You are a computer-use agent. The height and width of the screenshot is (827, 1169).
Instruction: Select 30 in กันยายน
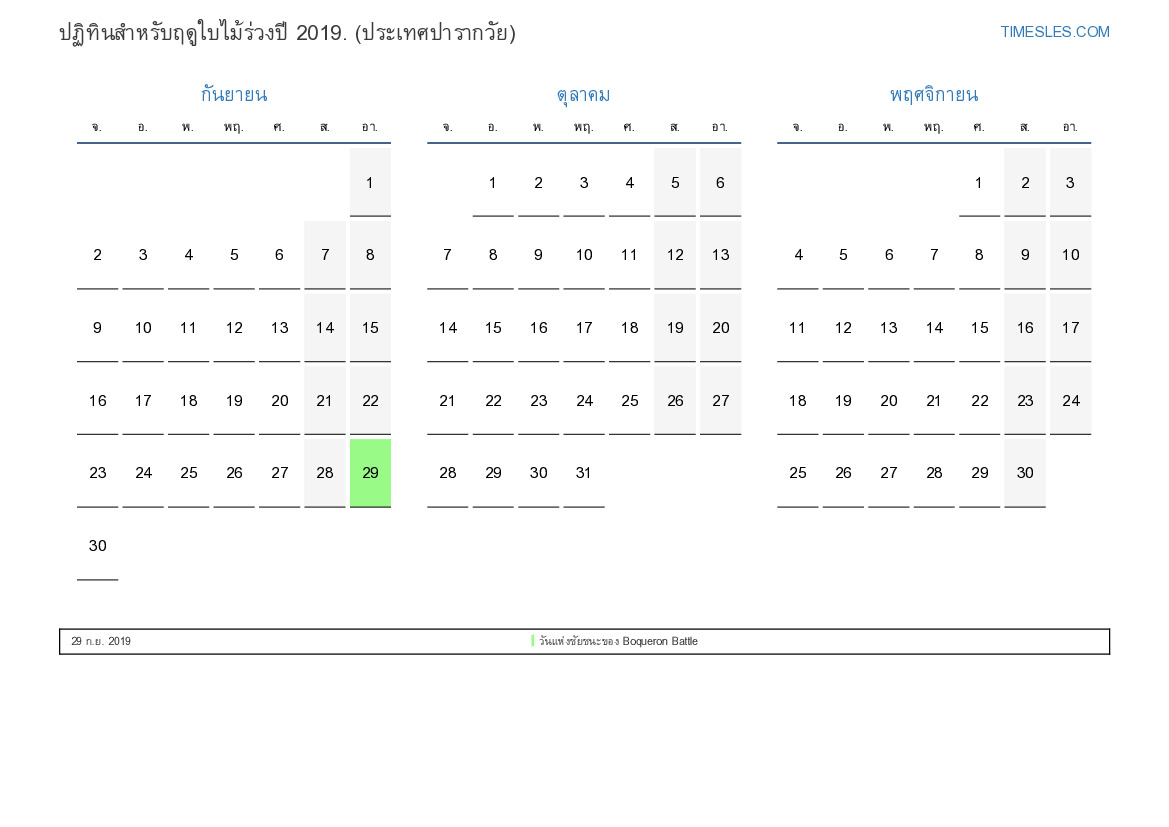pos(98,546)
